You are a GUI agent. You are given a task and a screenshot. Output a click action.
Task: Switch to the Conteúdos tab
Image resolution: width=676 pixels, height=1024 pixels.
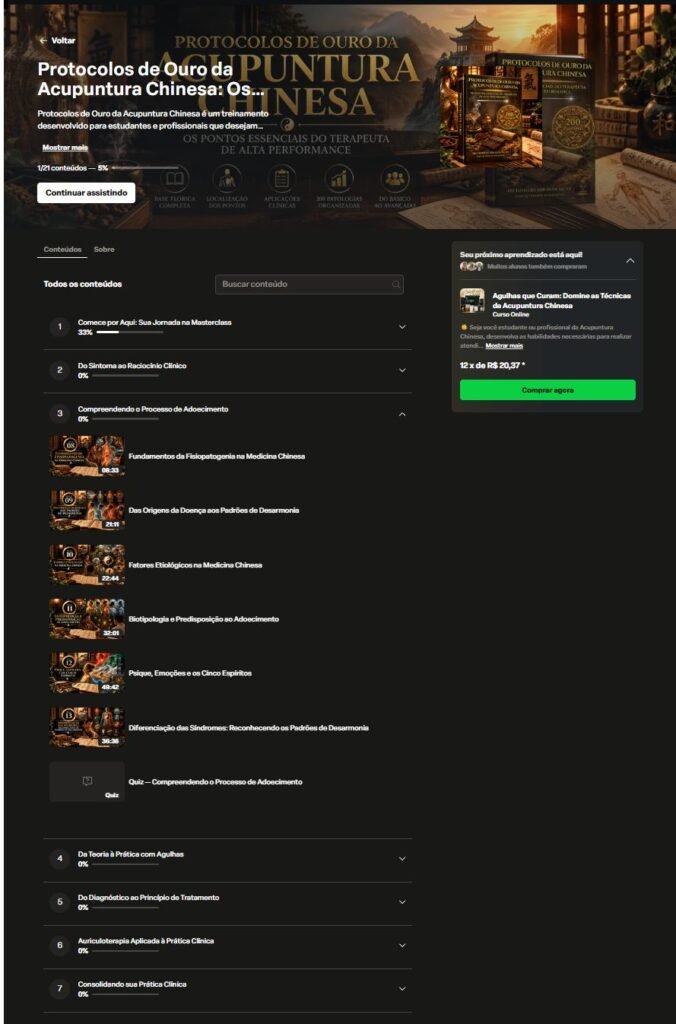pos(62,249)
